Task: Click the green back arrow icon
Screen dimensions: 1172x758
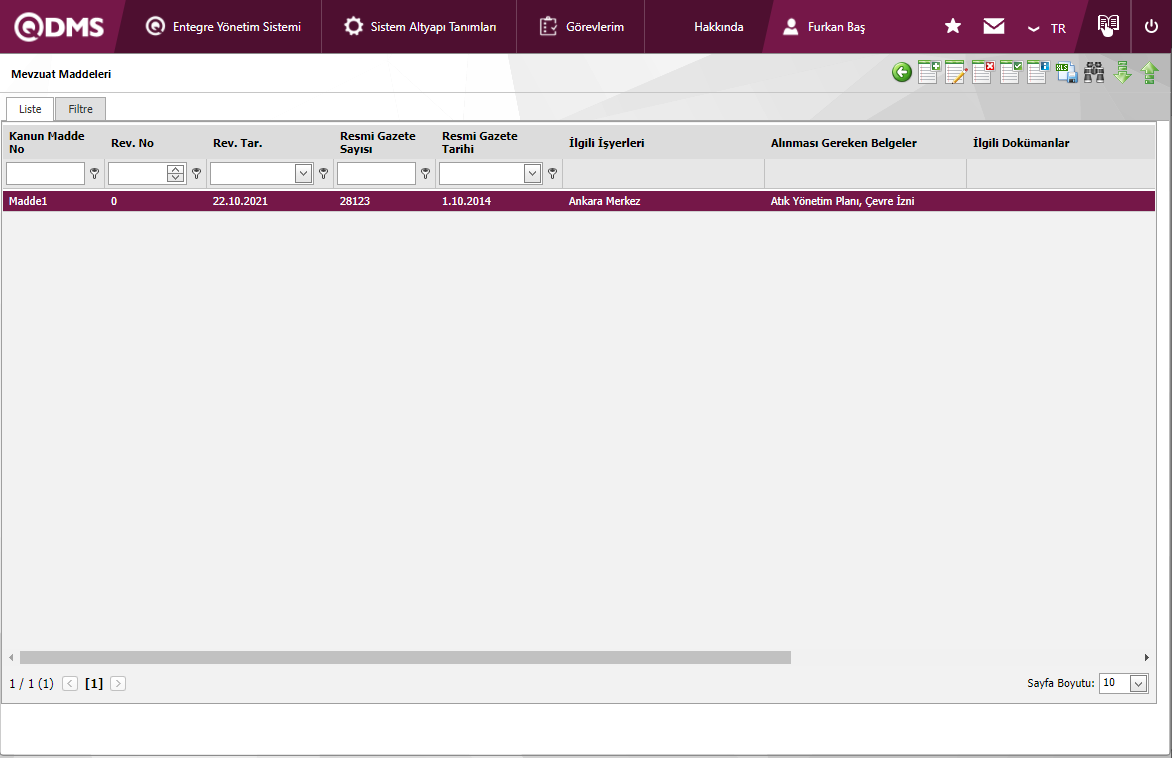Action: click(x=901, y=73)
